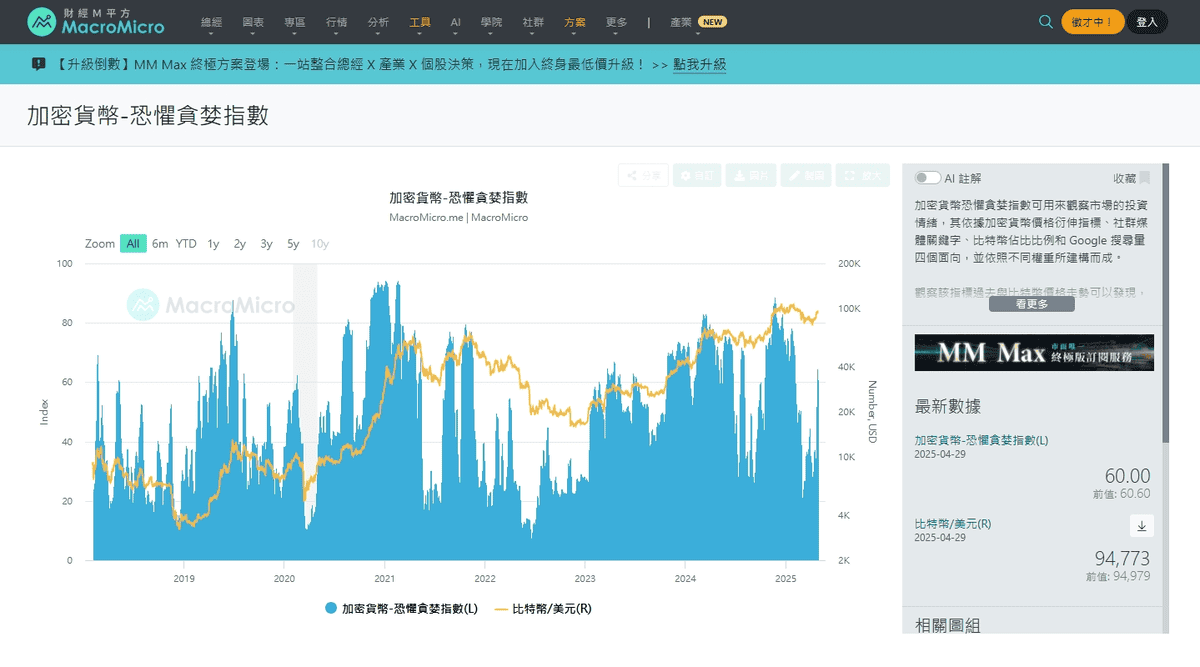The image size is (1200, 667).
Task: Select the YTD zoom range
Action: tap(186, 243)
